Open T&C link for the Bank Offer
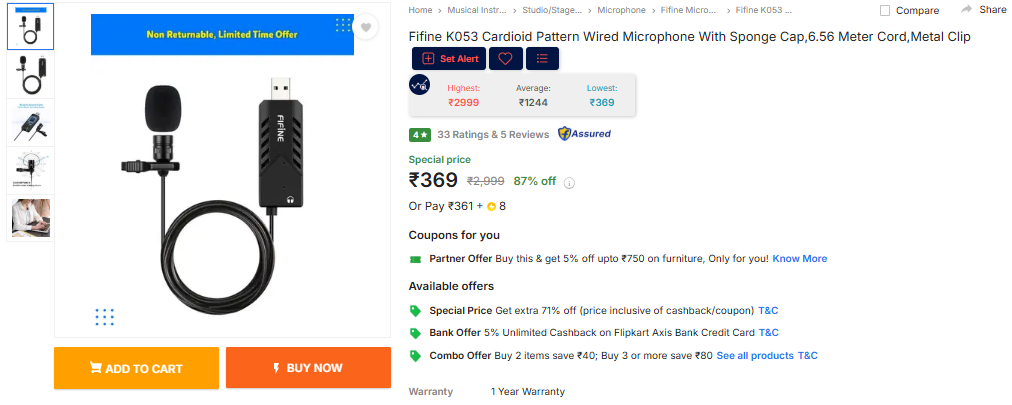The image size is (1012, 405). [769, 333]
